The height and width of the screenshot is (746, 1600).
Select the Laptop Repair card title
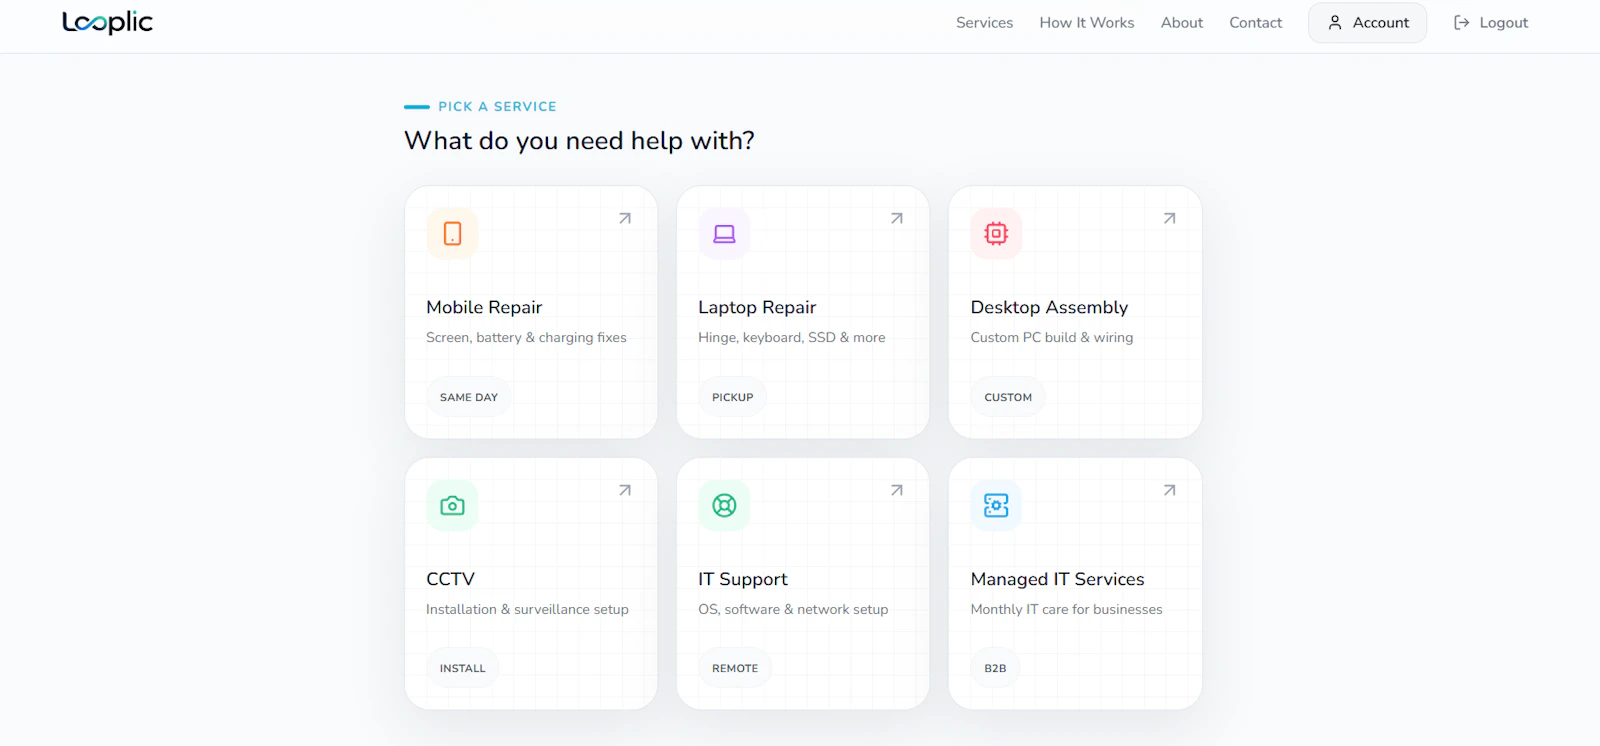click(757, 307)
